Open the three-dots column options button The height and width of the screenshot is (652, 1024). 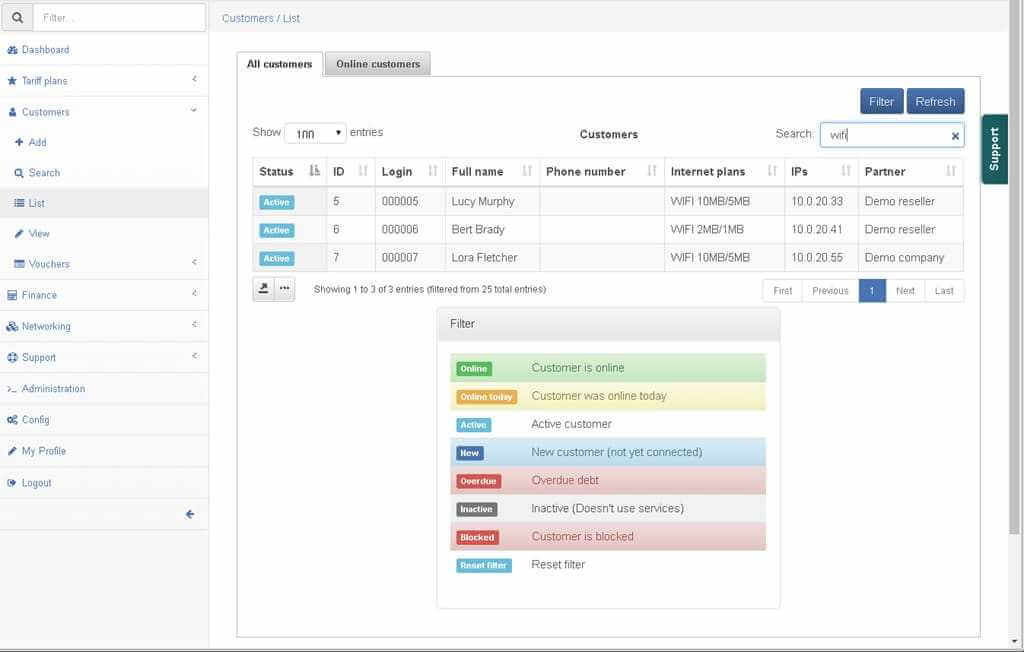(285, 289)
